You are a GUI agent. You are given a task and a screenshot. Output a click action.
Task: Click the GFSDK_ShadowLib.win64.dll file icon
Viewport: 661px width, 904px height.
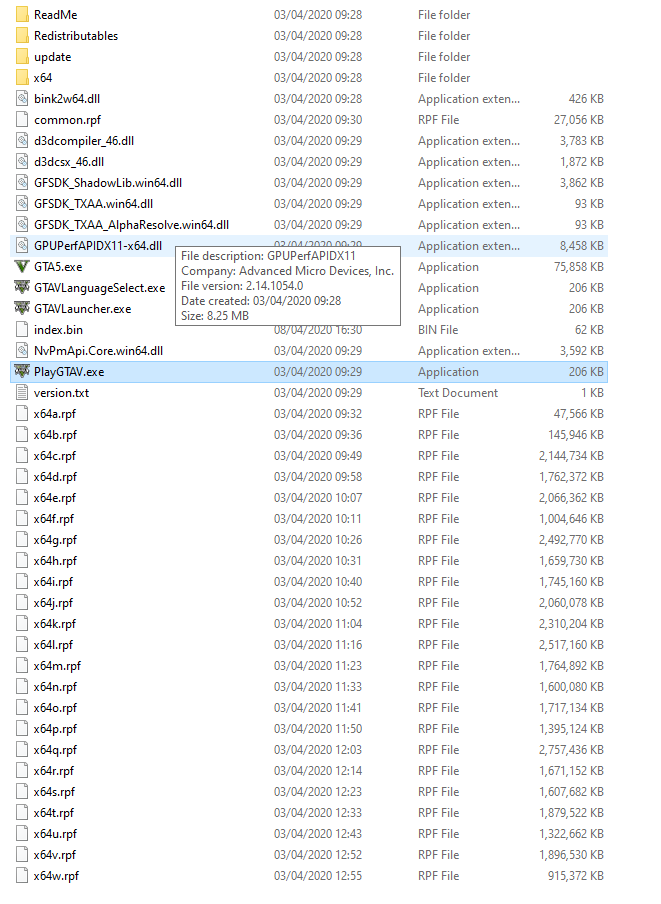click(x=22, y=183)
